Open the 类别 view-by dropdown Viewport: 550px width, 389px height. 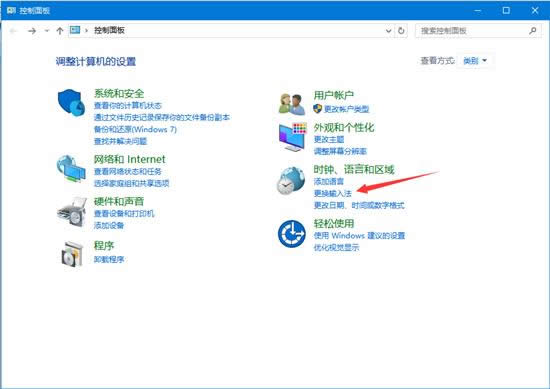475,61
